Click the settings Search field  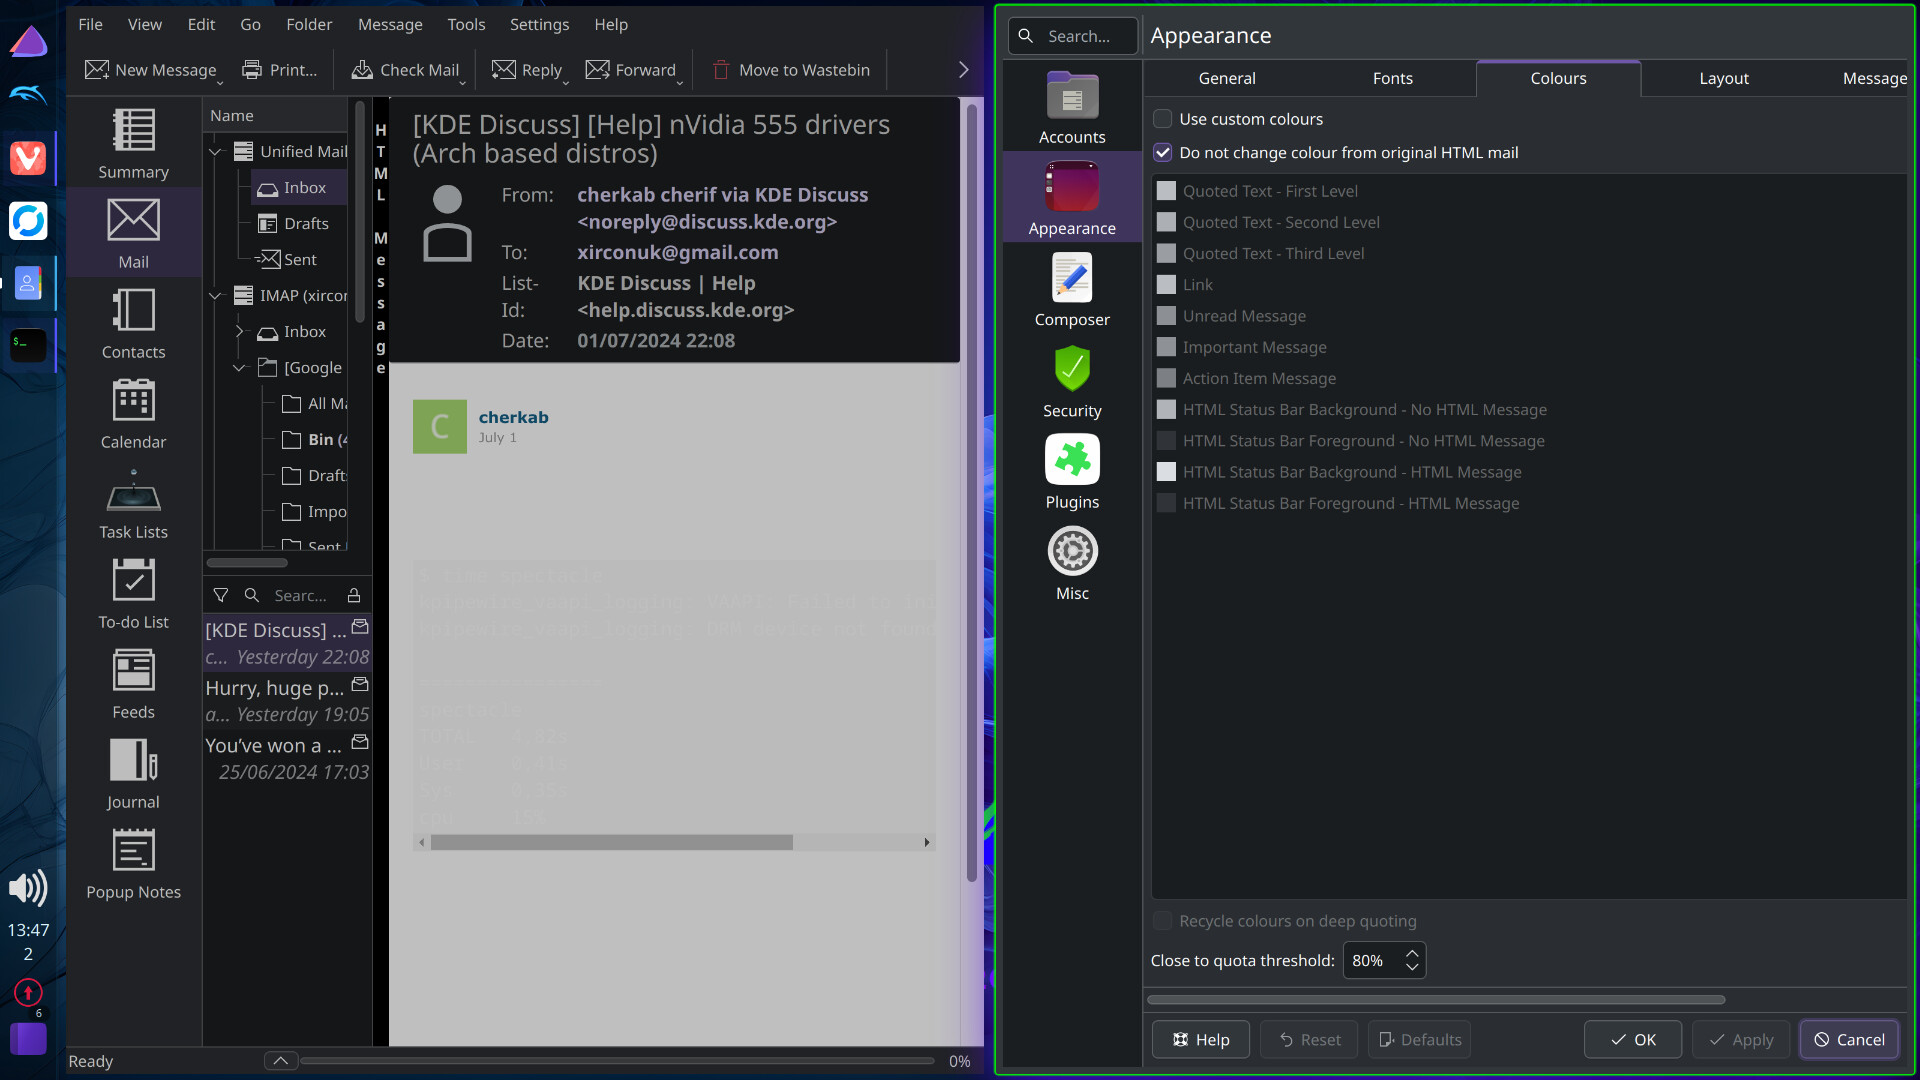1073,36
